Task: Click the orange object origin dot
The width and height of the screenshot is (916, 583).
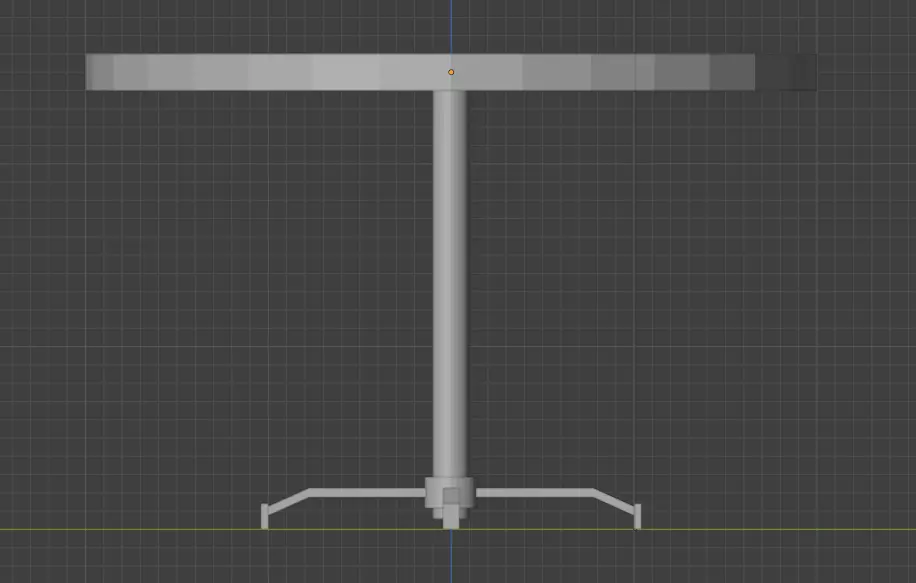Action: coord(451,72)
